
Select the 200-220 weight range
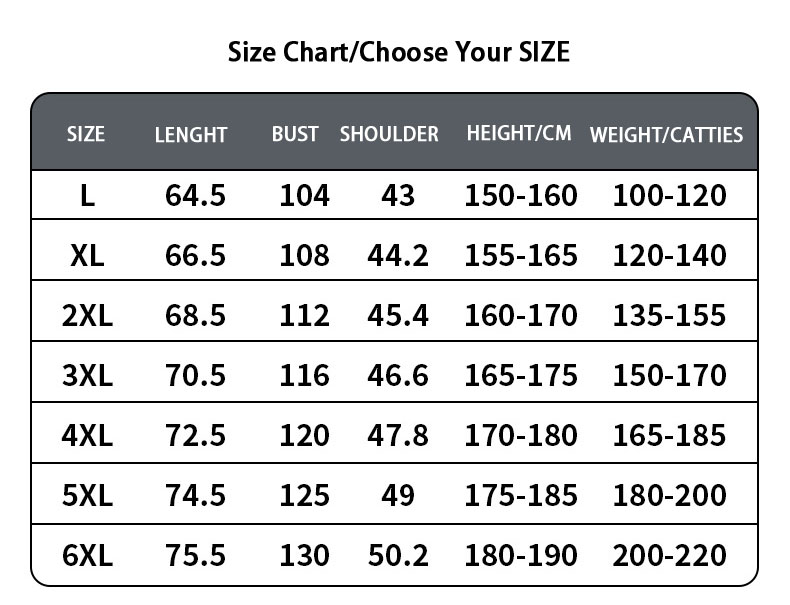tap(669, 555)
